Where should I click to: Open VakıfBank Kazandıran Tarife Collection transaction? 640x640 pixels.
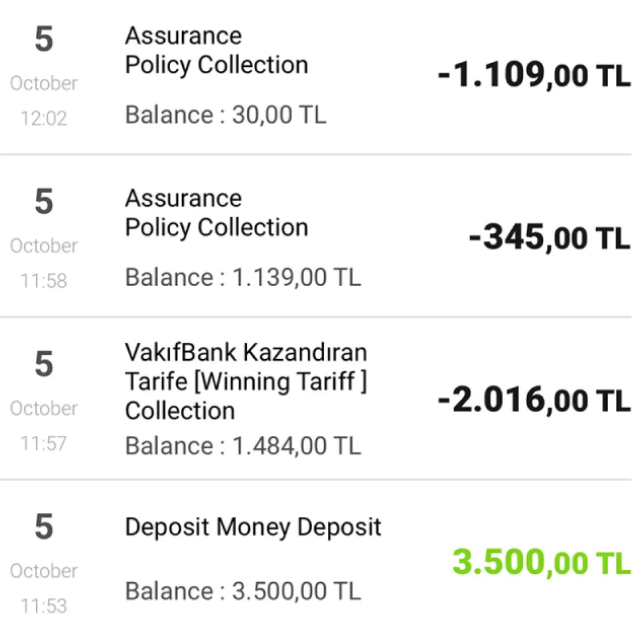[316, 398]
